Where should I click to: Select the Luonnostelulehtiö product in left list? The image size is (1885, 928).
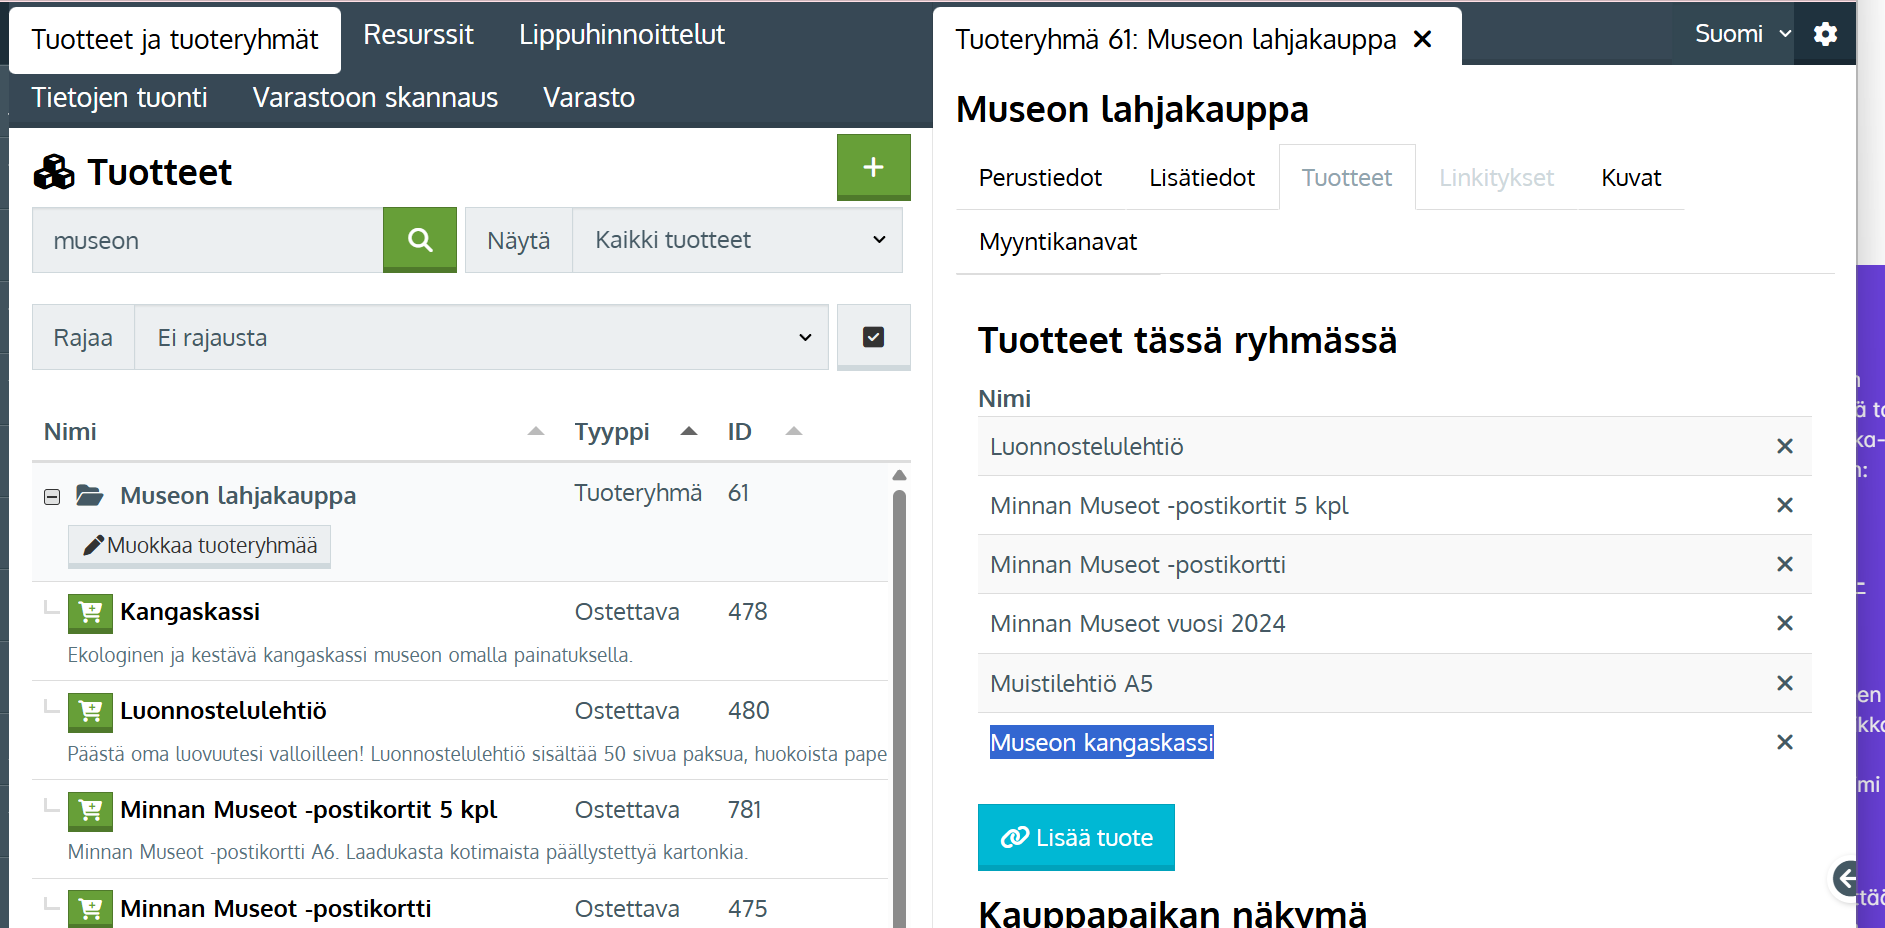223,711
